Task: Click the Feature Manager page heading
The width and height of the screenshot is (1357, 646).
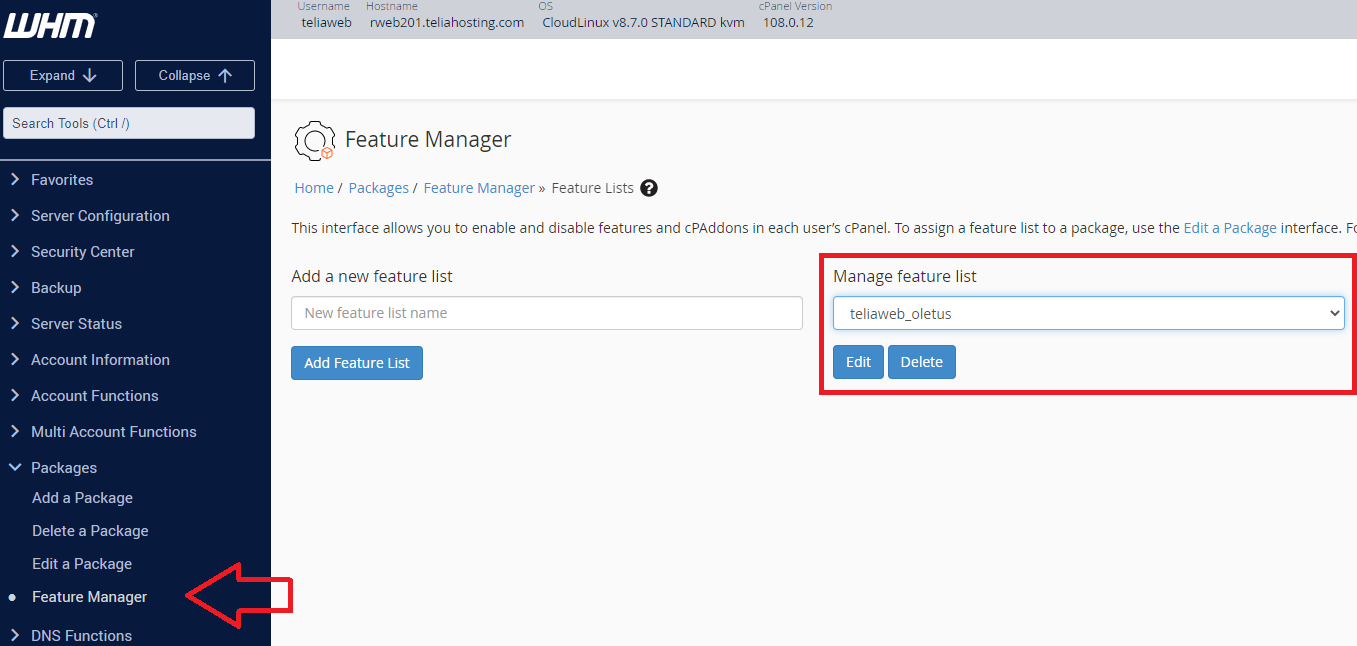Action: pos(428,140)
